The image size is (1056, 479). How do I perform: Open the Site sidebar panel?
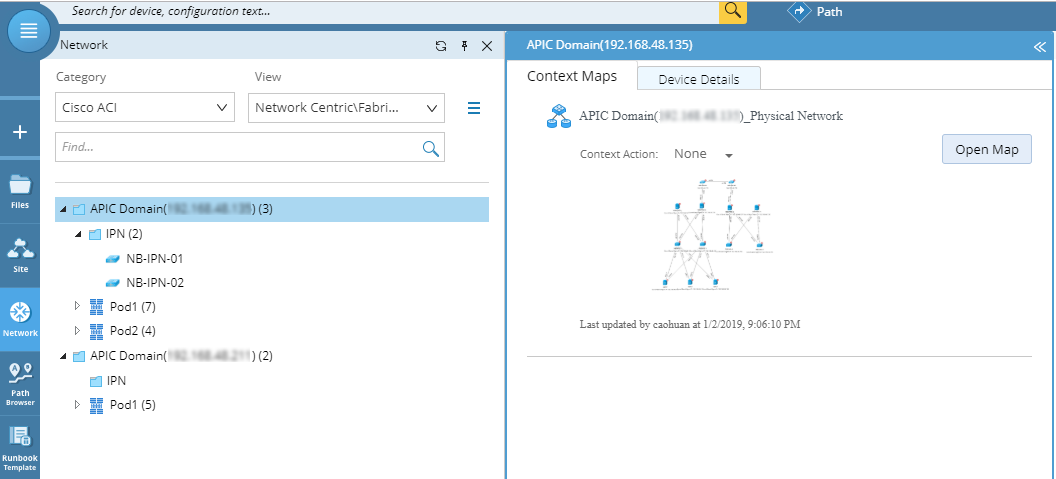click(20, 255)
